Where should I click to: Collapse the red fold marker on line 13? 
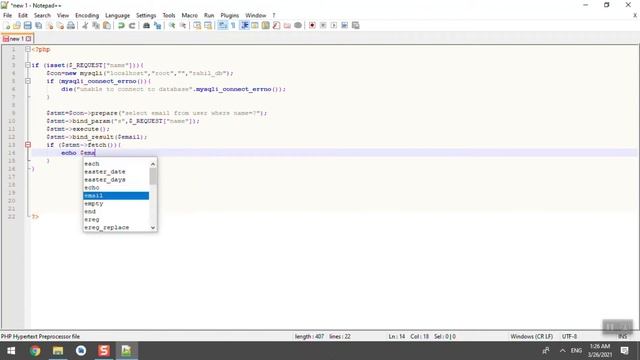[28, 145]
